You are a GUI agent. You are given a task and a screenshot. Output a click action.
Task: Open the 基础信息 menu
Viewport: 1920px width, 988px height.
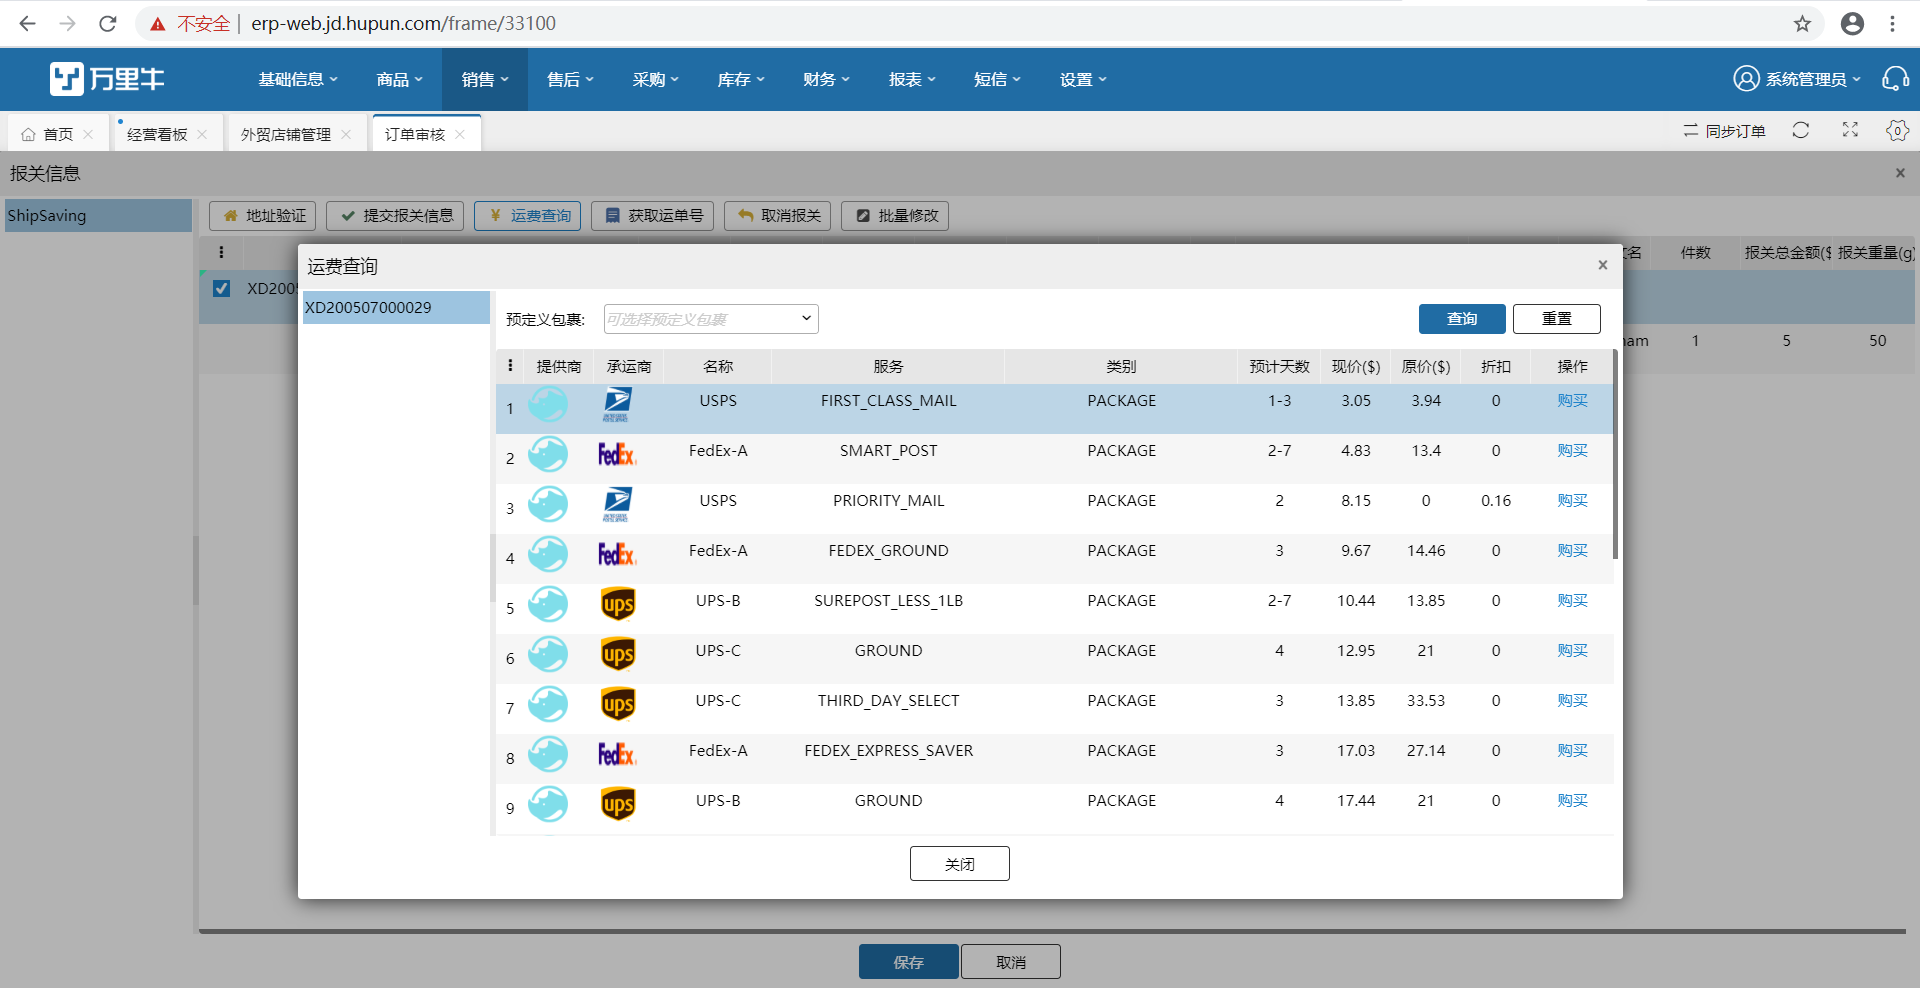click(298, 79)
